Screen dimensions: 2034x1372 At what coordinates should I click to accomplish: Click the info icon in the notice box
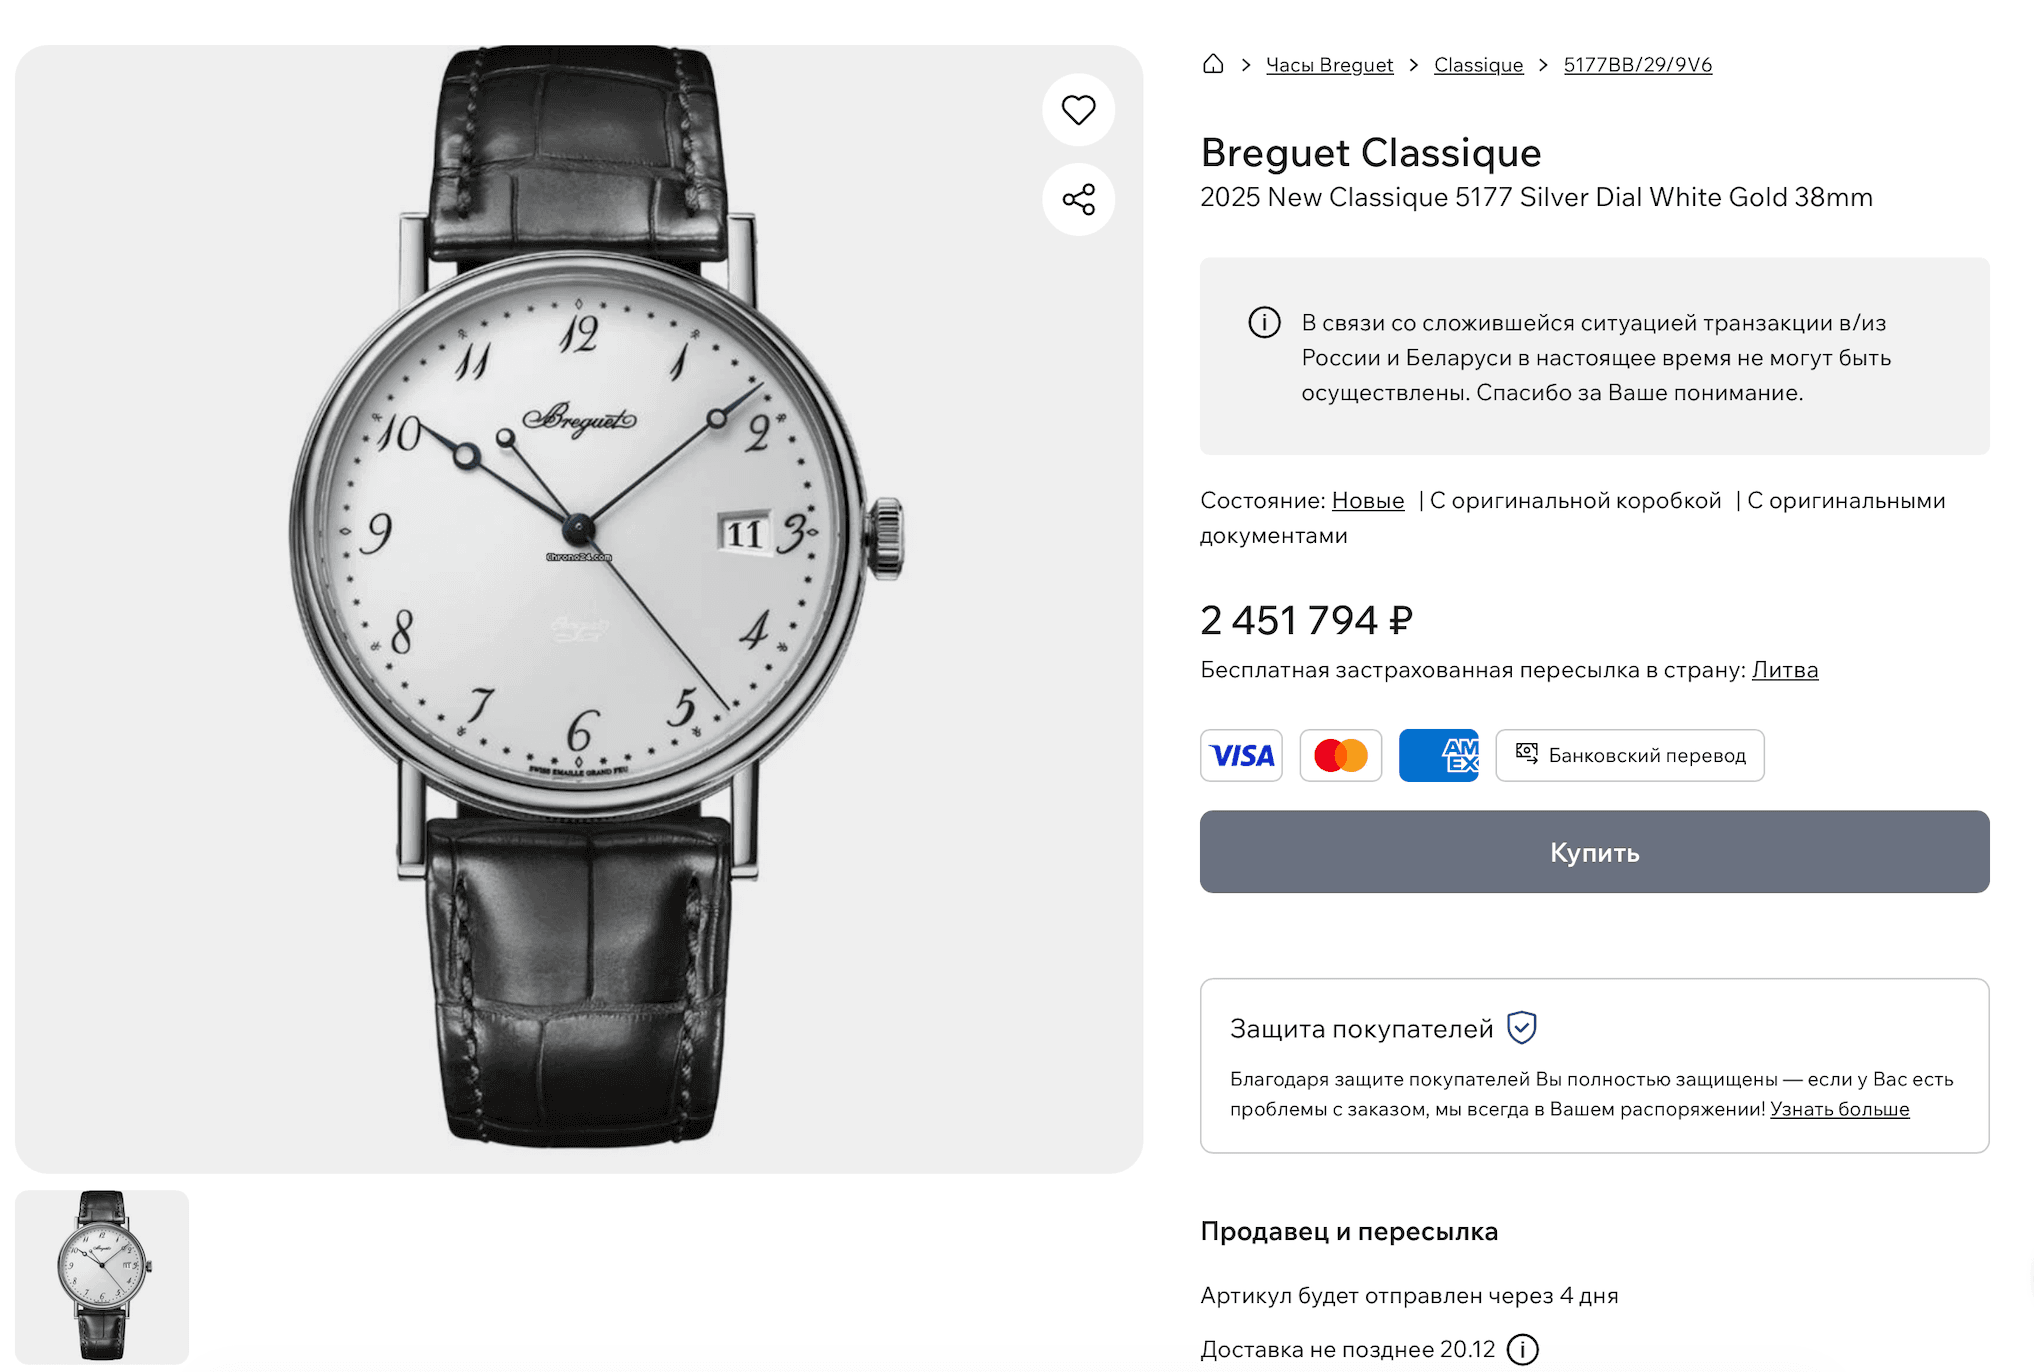(1264, 323)
